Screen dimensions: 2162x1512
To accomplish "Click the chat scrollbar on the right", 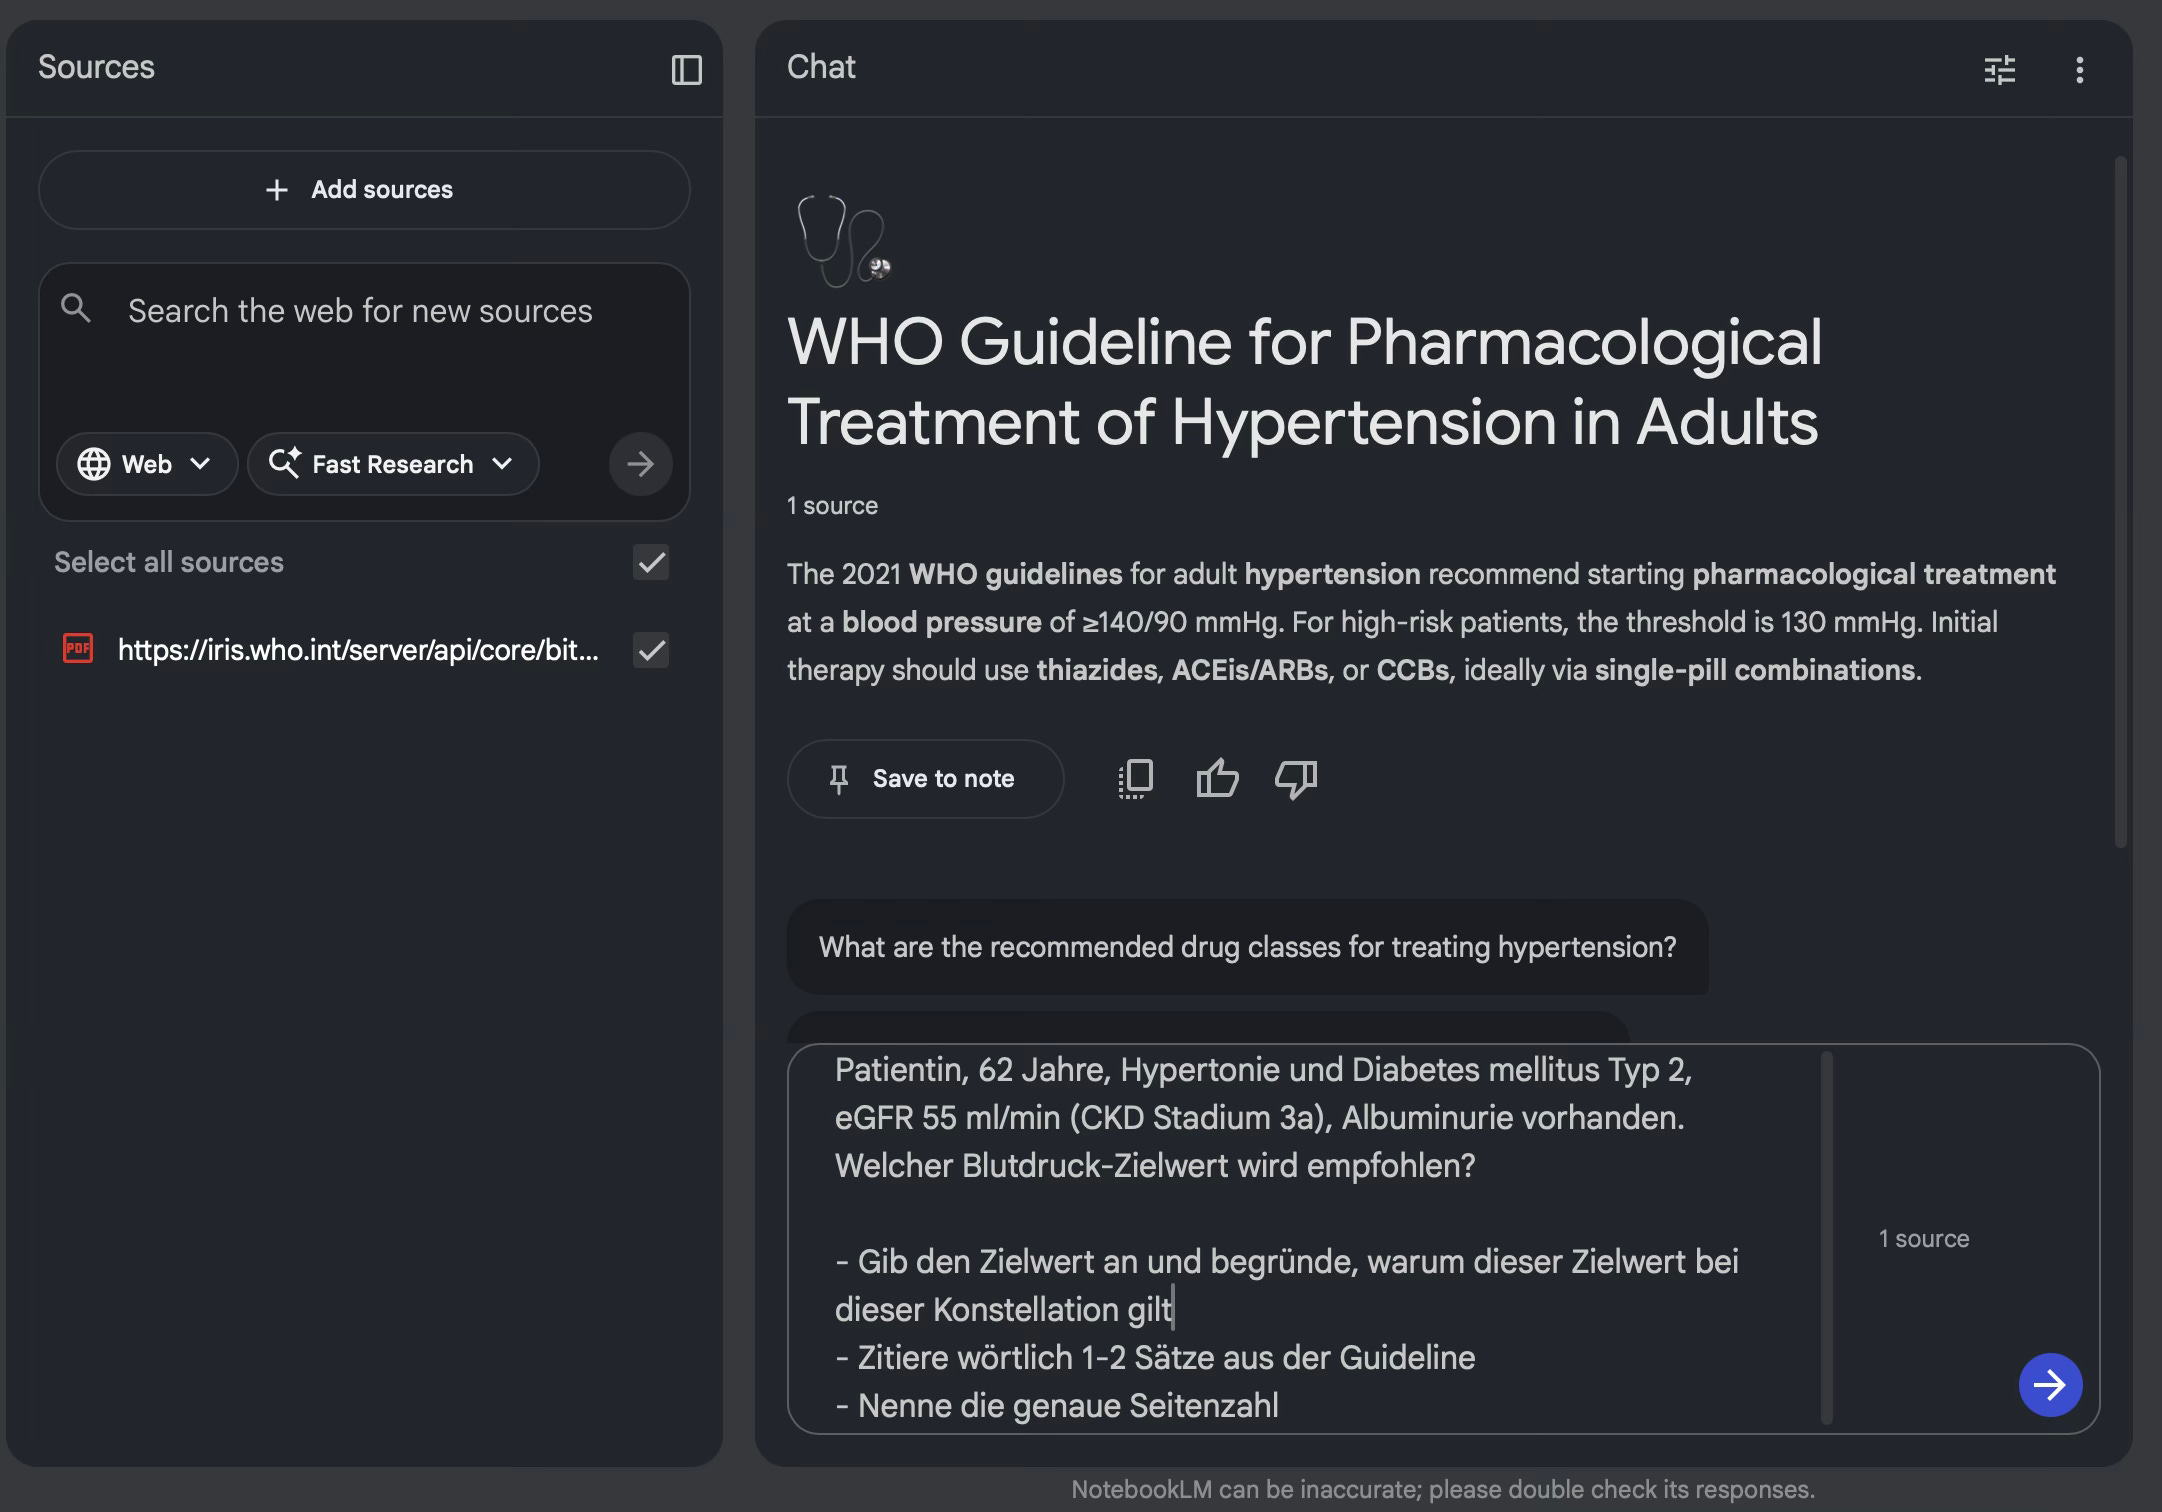I will coord(2120,500).
